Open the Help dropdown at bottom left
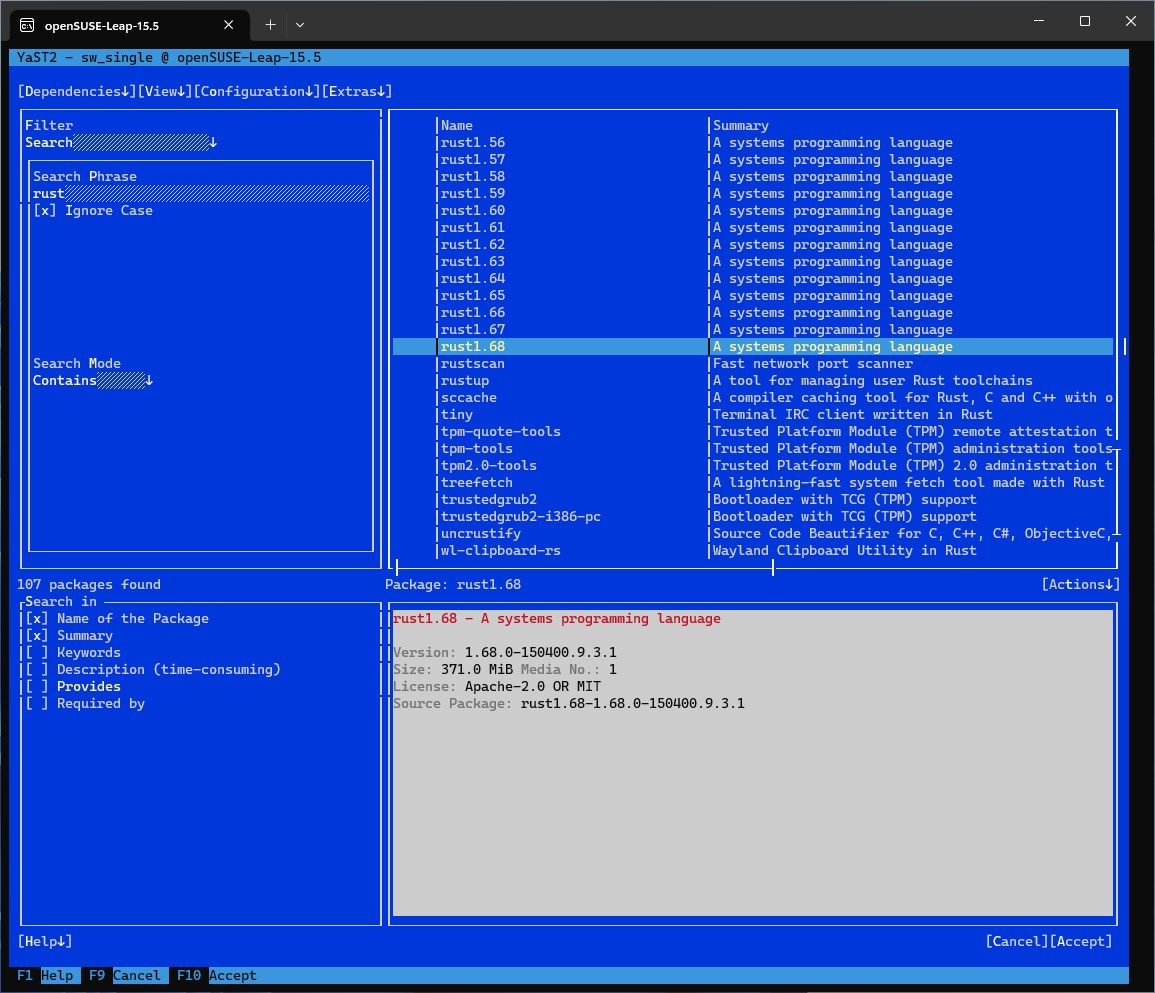This screenshot has width=1155, height=993. pos(45,941)
